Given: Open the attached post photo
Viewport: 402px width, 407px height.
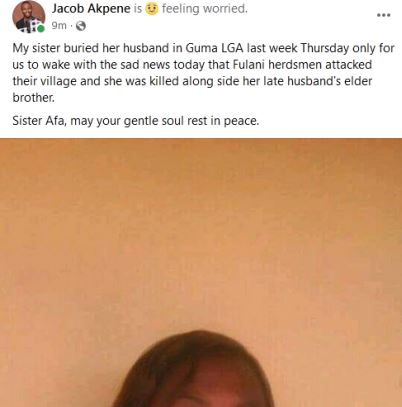Looking at the screenshot, I should 201,272.
